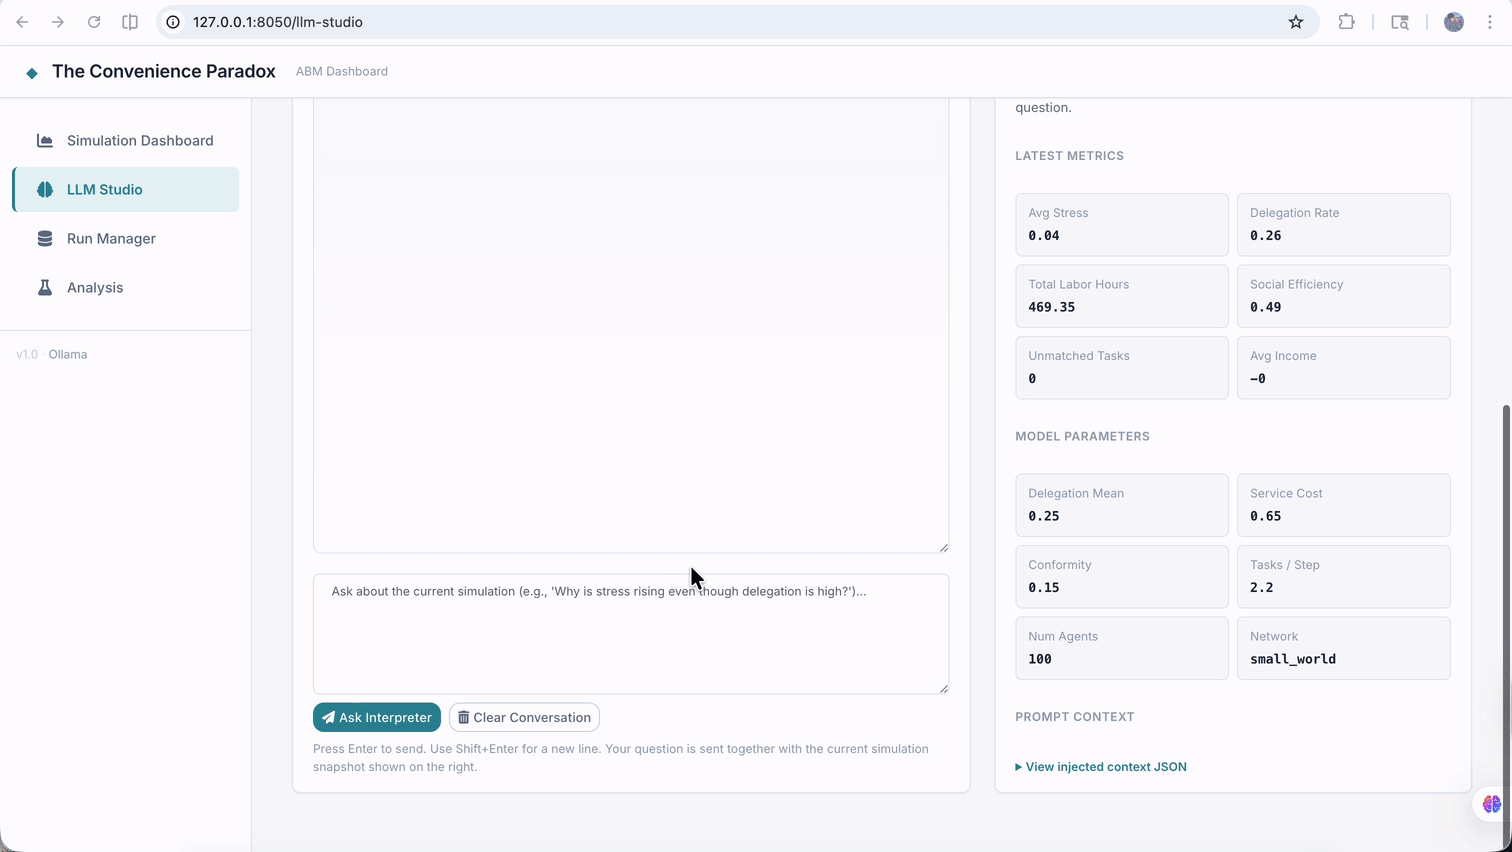1512x852 pixels.
Task: Open the browser profile avatar
Action: pos(1454,22)
